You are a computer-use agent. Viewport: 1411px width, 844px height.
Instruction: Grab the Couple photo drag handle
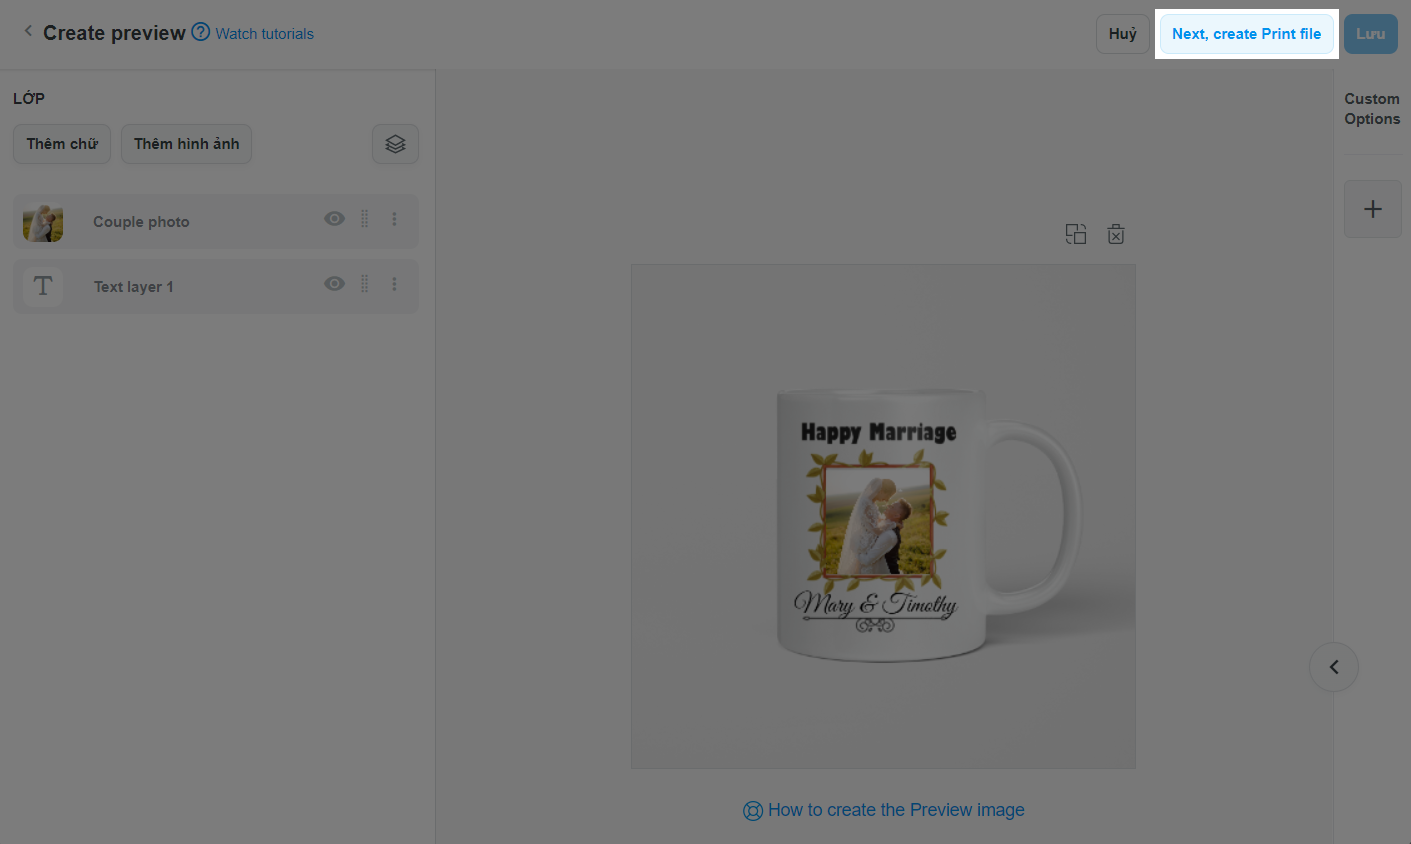pos(365,219)
